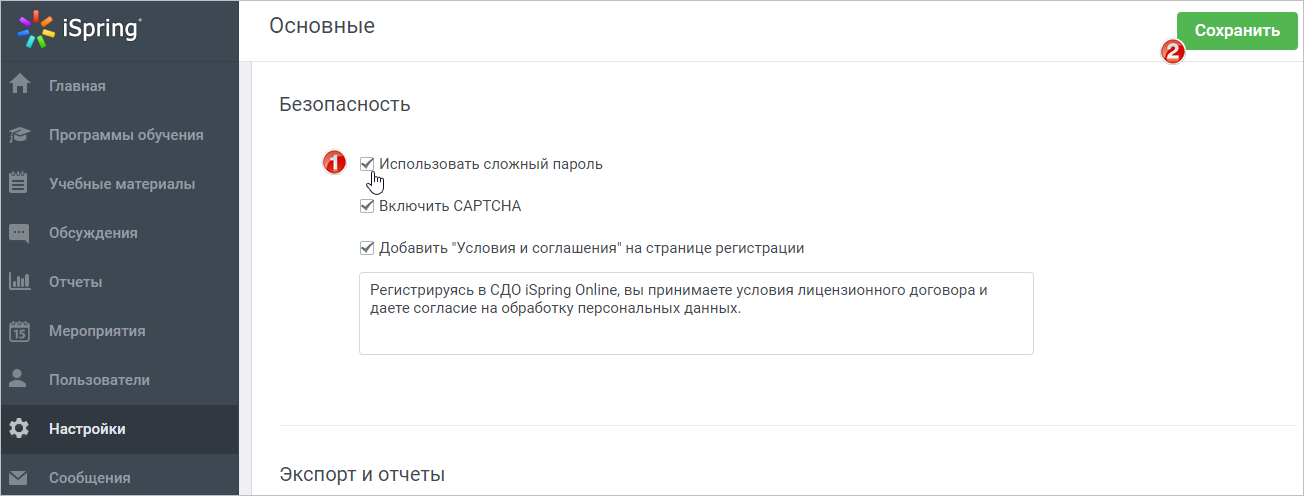Select the person icon for Пользователи
The height and width of the screenshot is (496, 1304).
pos(19,379)
